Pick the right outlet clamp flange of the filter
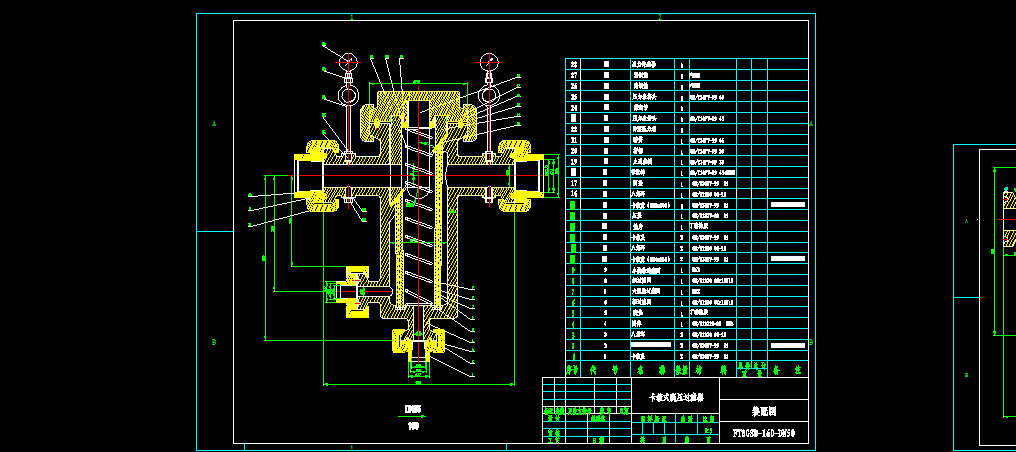Screen dimensions: 1016x452 [x=521, y=175]
